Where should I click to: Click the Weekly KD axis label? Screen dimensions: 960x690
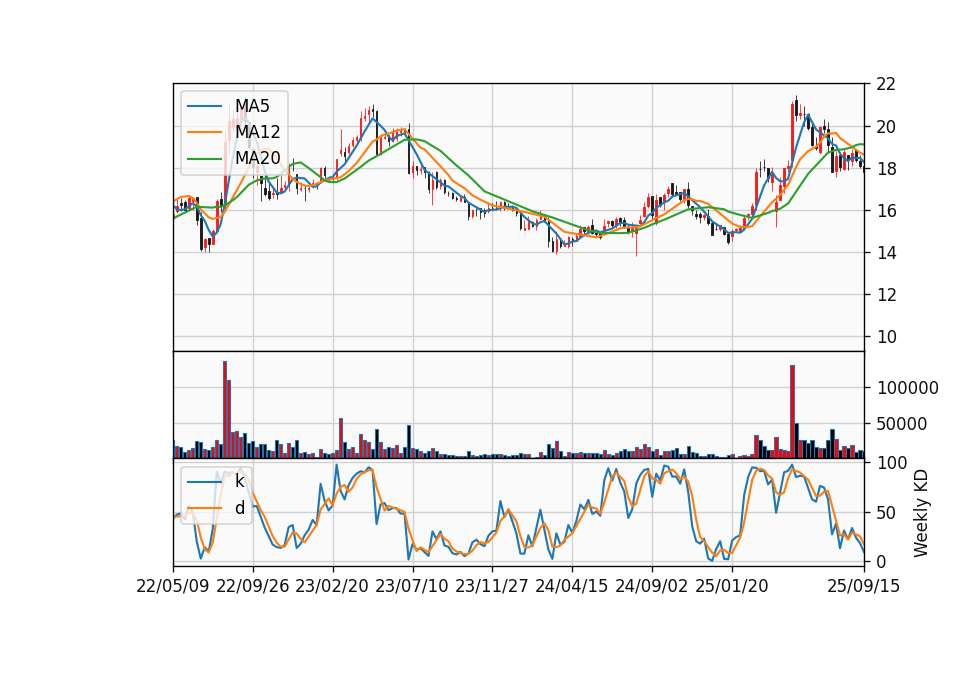pyautogui.click(x=921, y=513)
